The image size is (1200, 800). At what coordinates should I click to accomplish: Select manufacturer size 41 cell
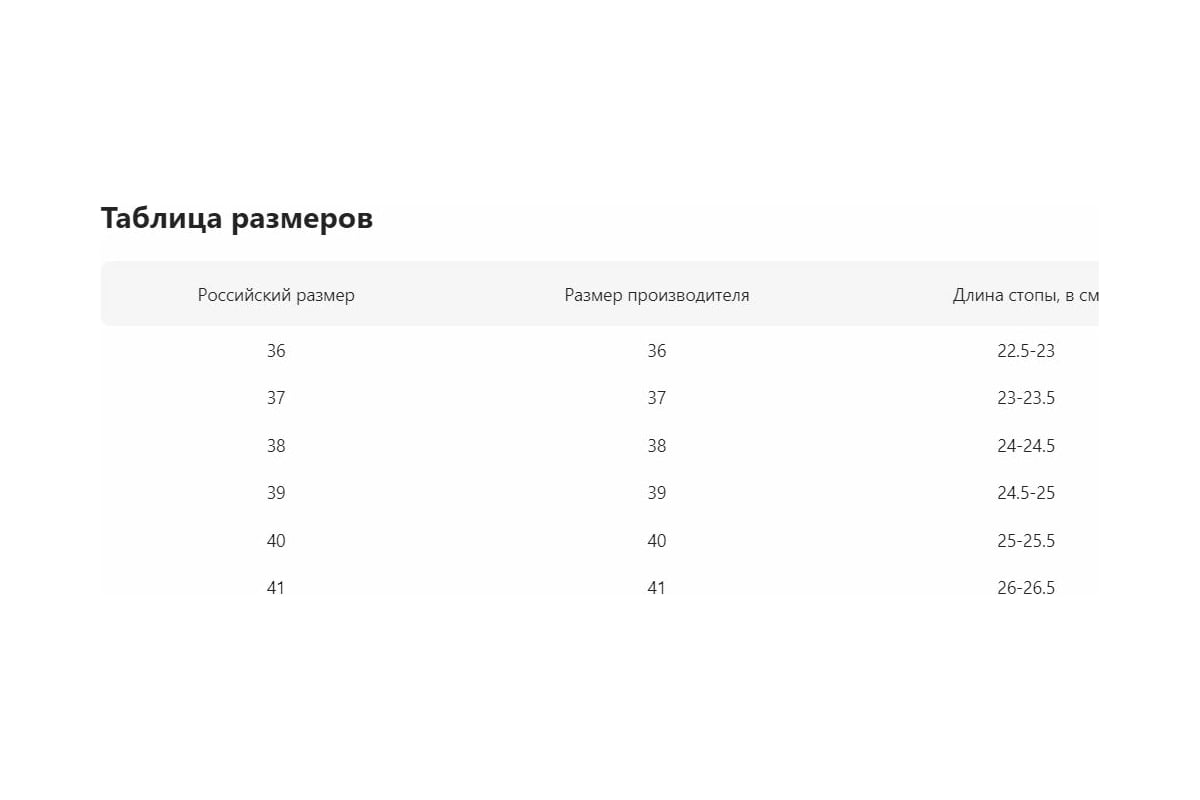tap(656, 588)
